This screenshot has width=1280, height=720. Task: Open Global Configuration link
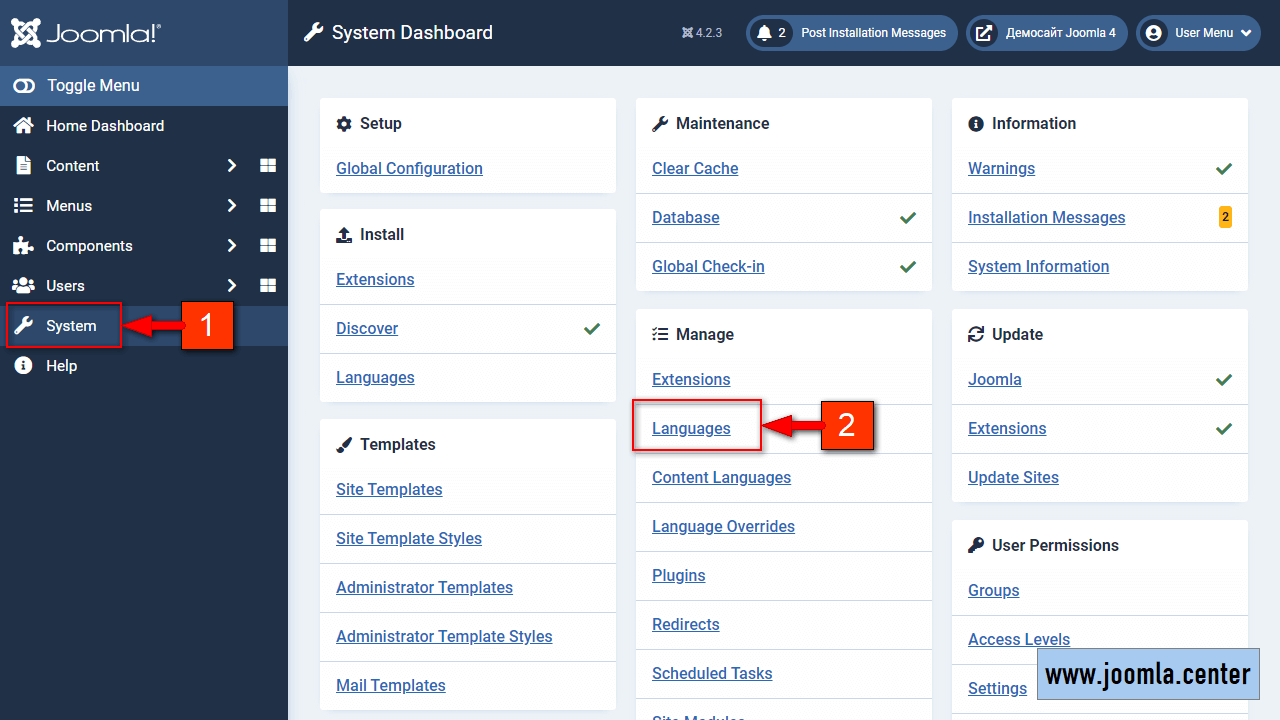(x=409, y=169)
